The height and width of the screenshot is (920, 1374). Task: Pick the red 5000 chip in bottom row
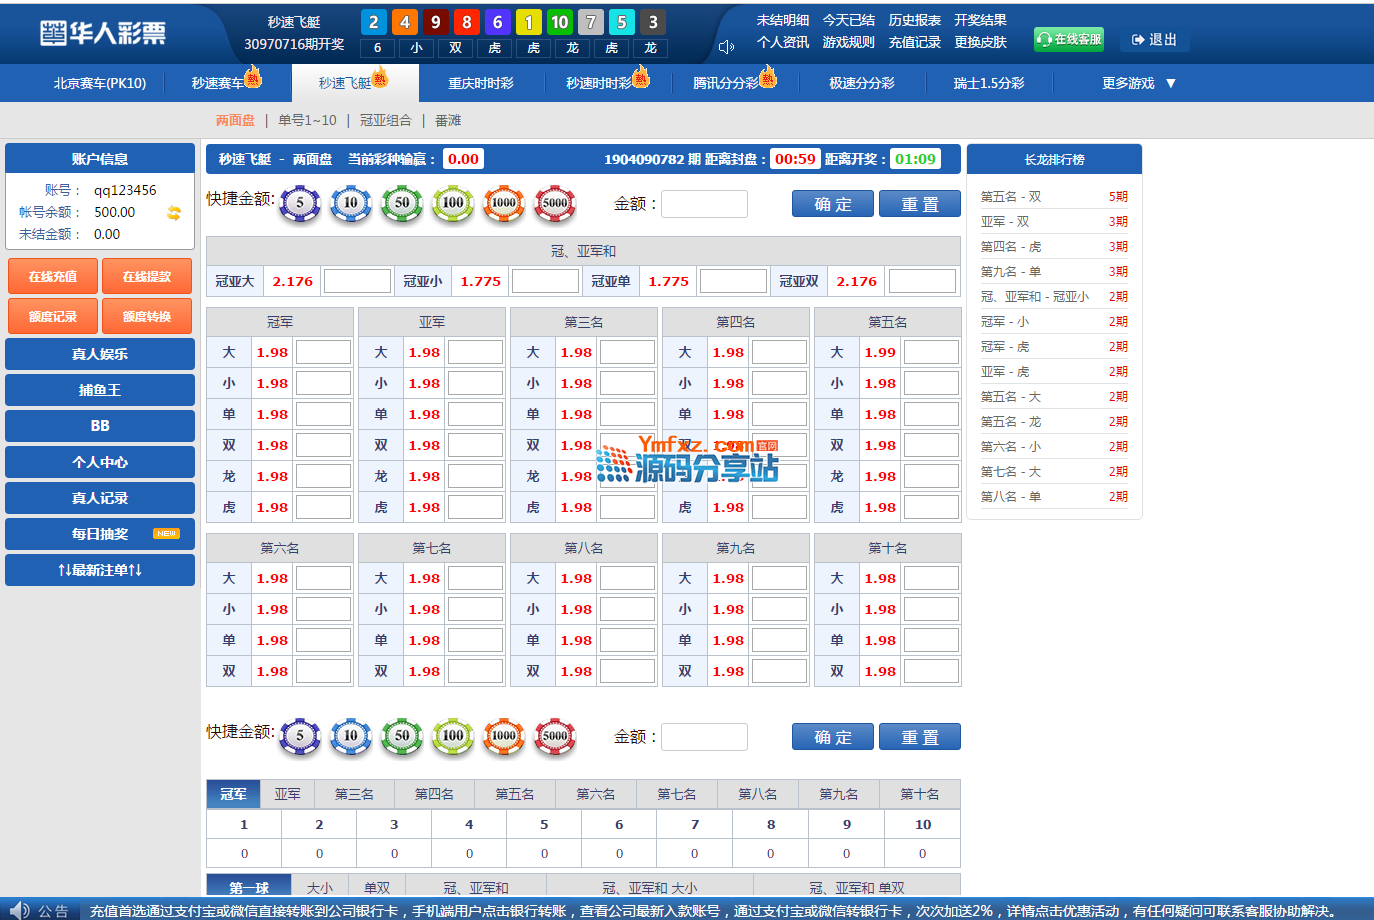click(555, 736)
